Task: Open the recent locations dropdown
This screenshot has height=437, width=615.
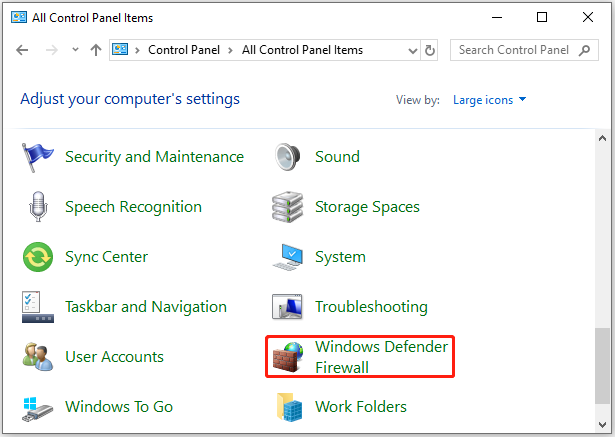Action: tap(75, 50)
